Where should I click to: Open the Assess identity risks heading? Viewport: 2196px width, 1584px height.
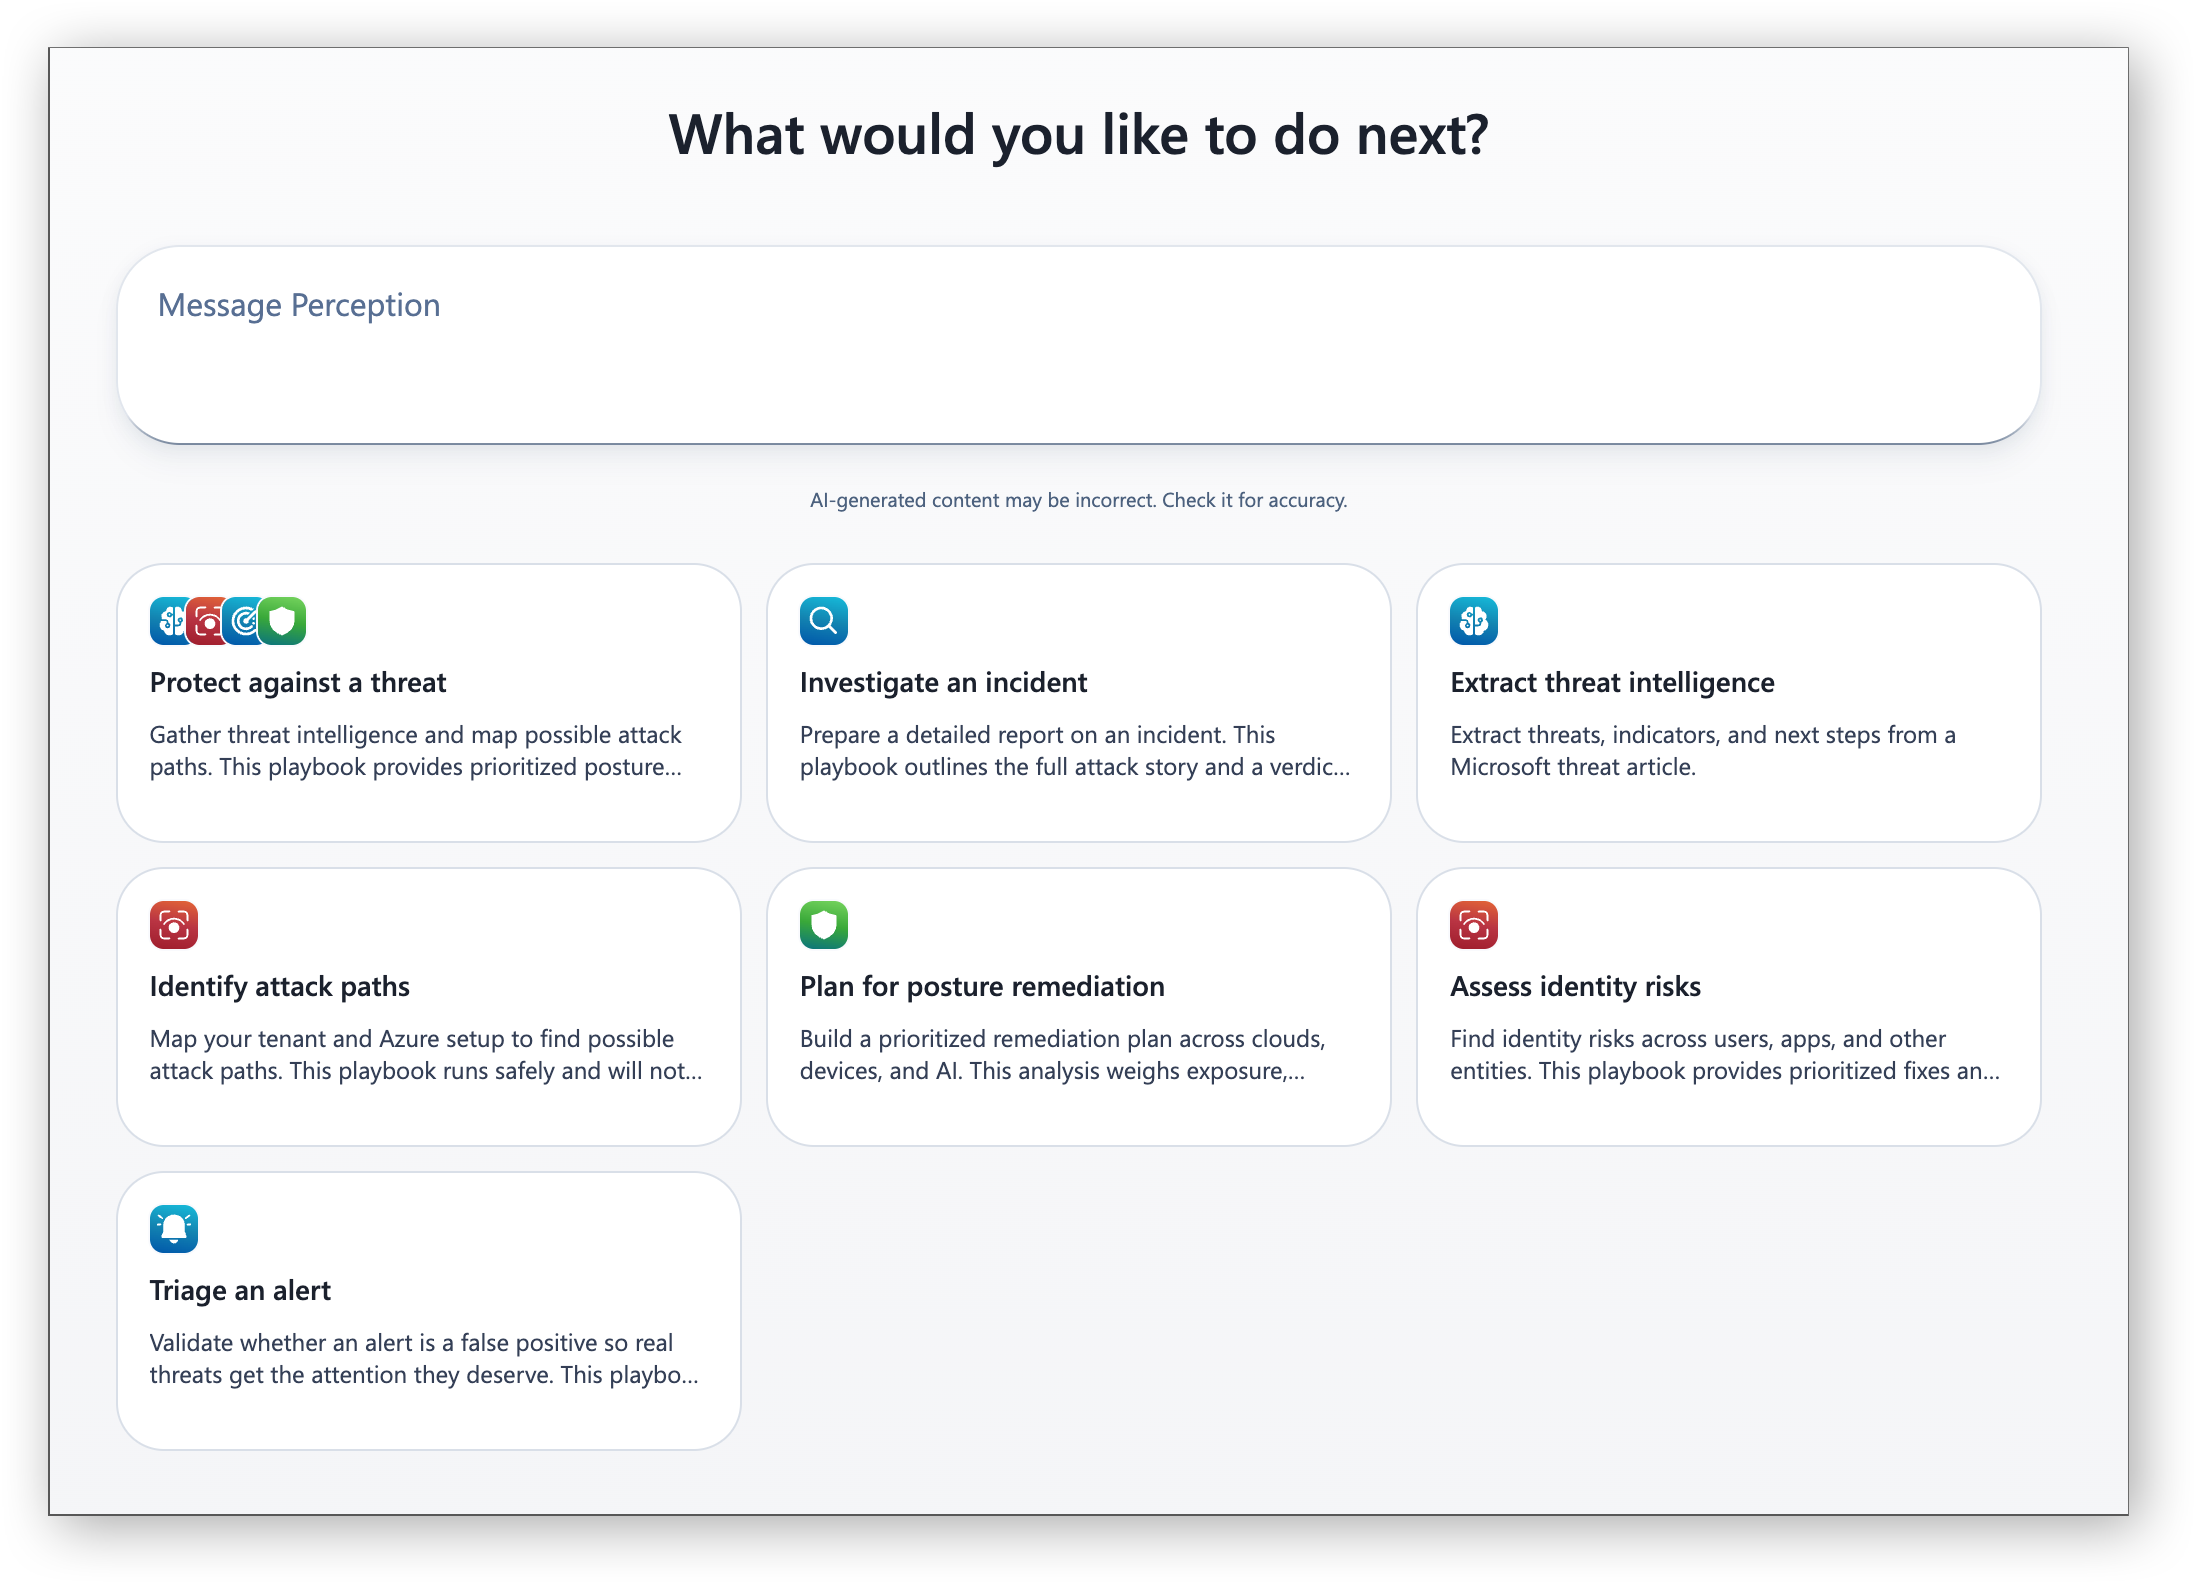(1575, 987)
